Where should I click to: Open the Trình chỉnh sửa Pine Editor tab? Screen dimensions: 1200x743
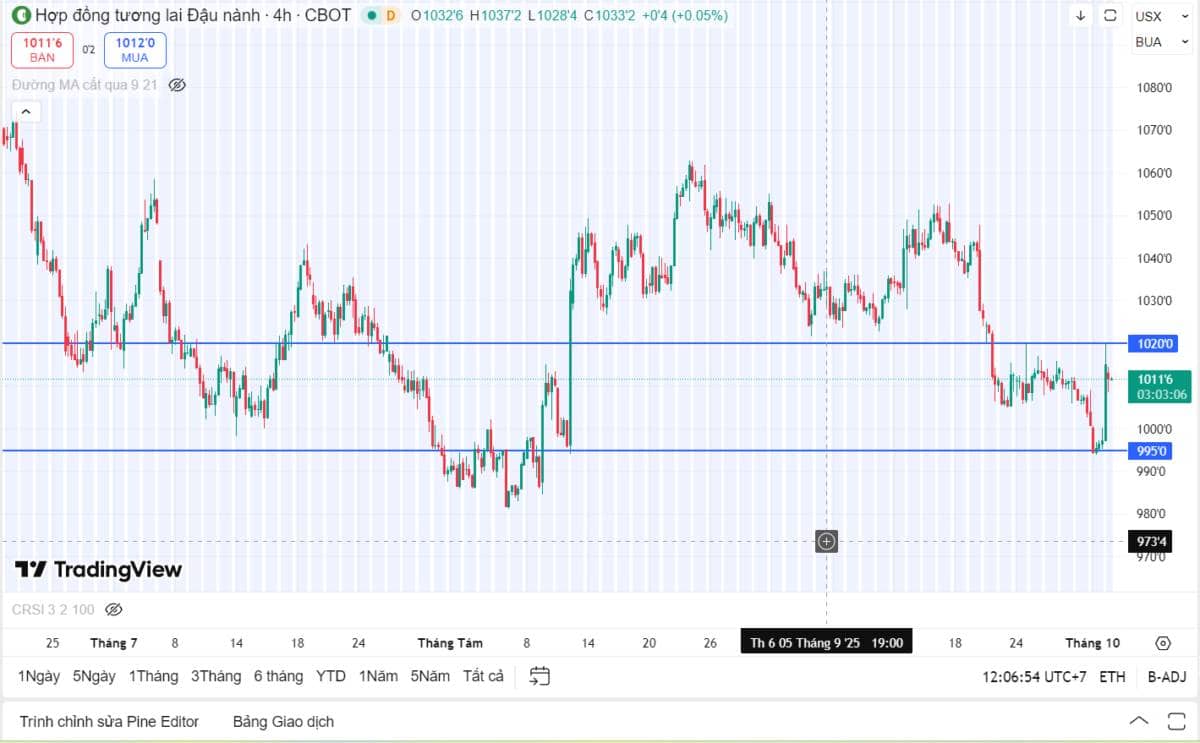point(109,721)
